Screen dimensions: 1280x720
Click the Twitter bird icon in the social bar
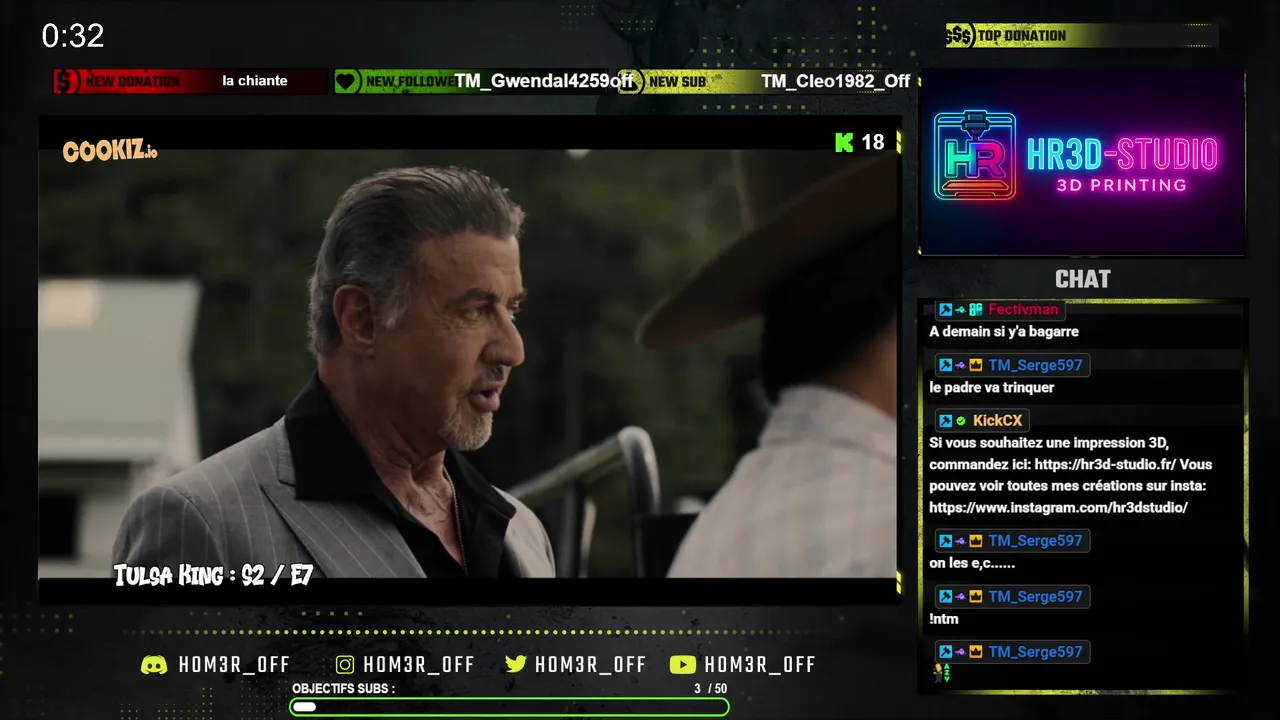click(516, 665)
